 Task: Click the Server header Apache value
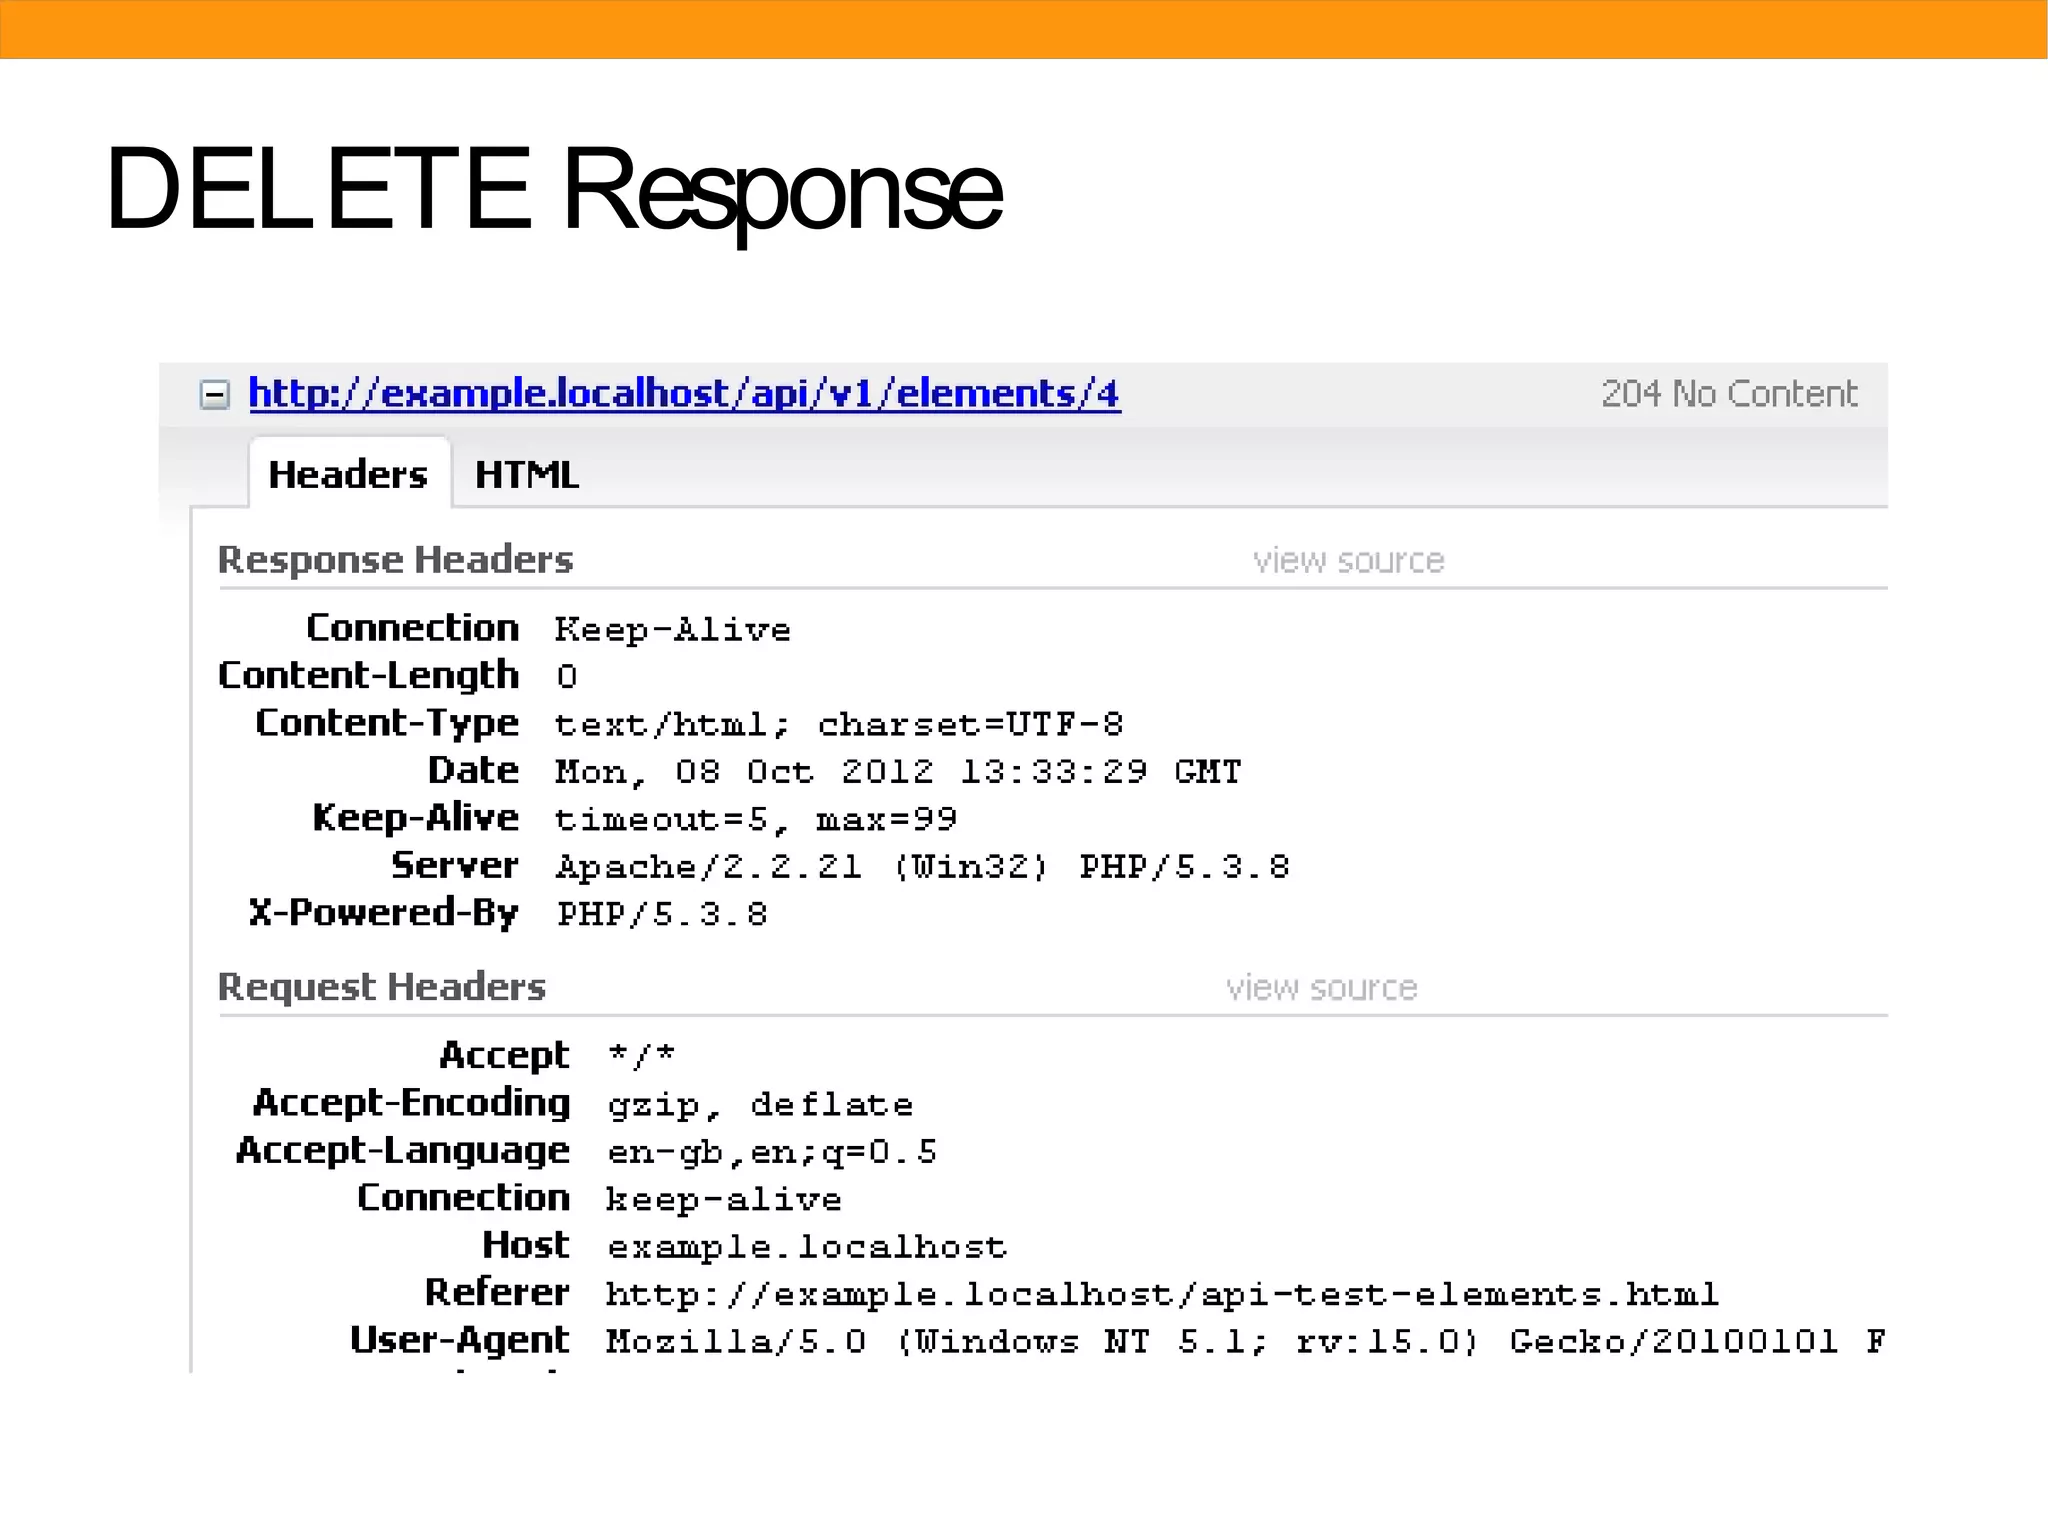pos(922,867)
